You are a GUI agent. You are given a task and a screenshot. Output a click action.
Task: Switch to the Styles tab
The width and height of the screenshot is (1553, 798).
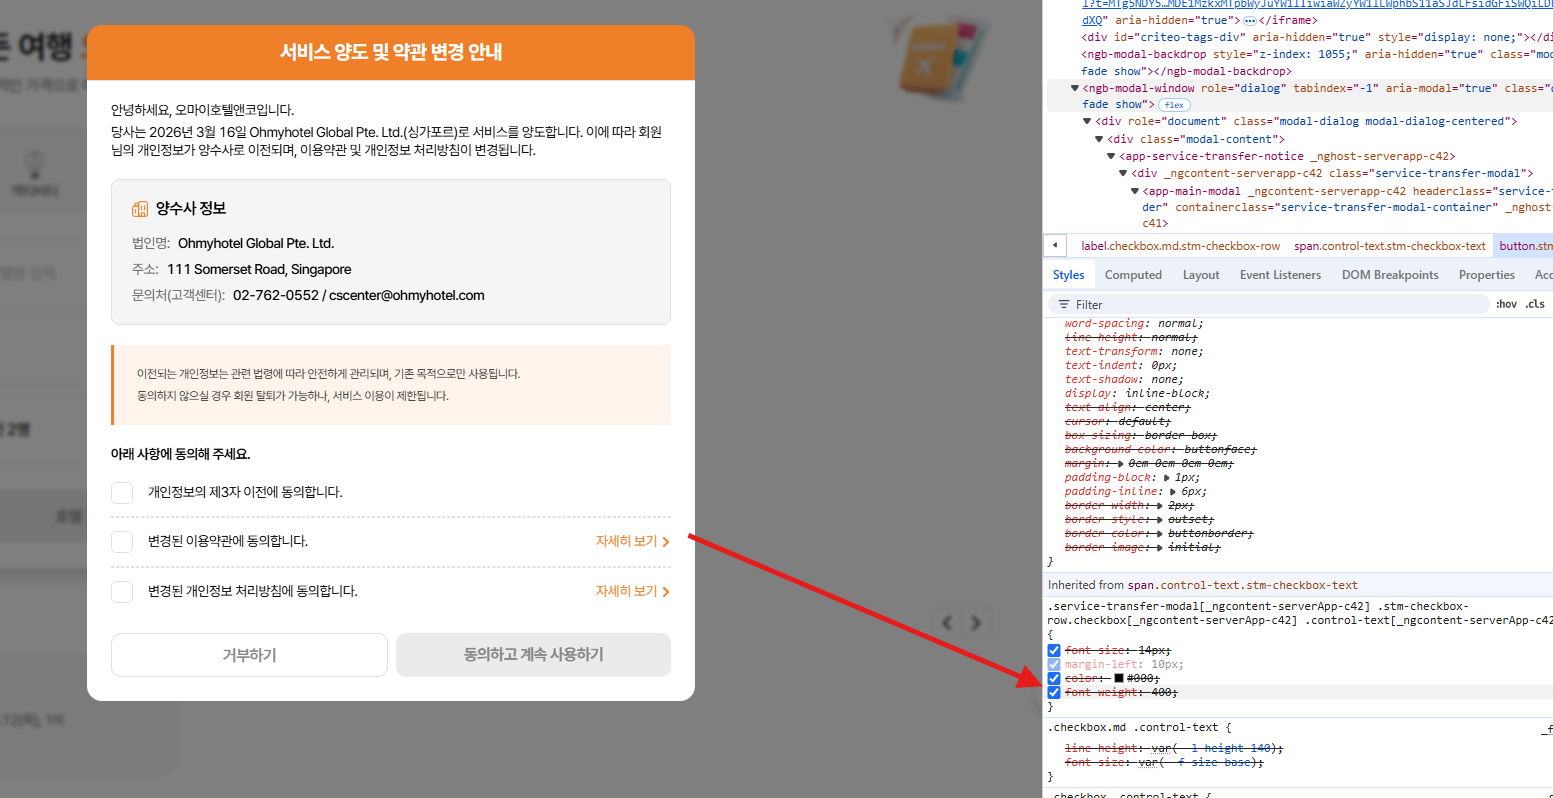tap(1068, 275)
